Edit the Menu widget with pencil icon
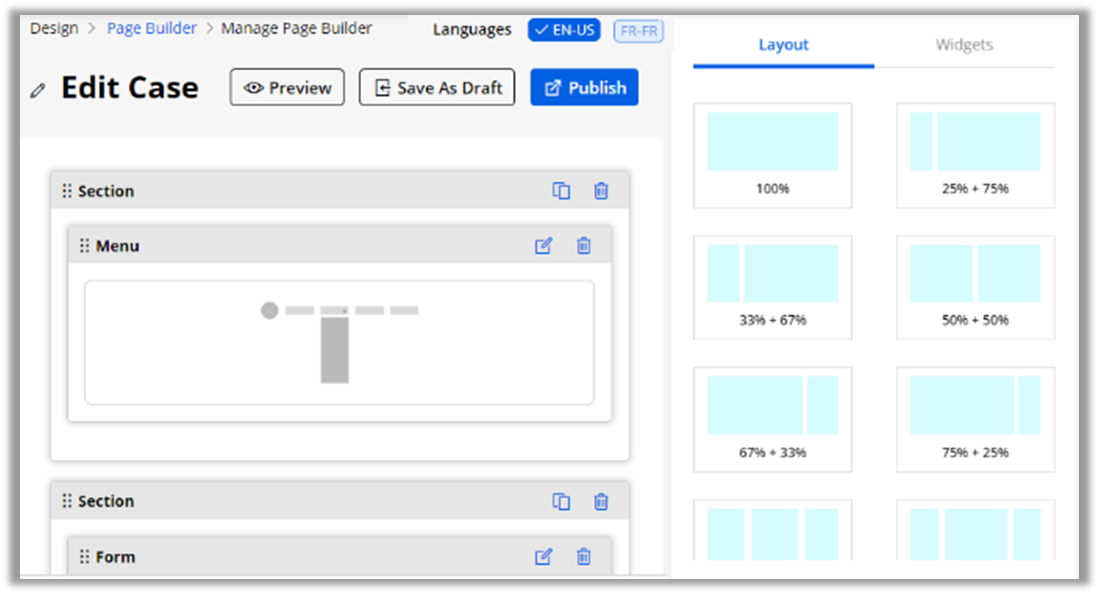Screen dimensions: 1100x594 click(543, 246)
